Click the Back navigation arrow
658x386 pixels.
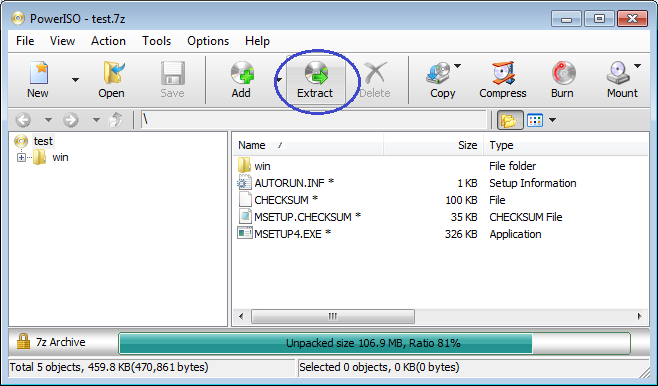(x=23, y=120)
